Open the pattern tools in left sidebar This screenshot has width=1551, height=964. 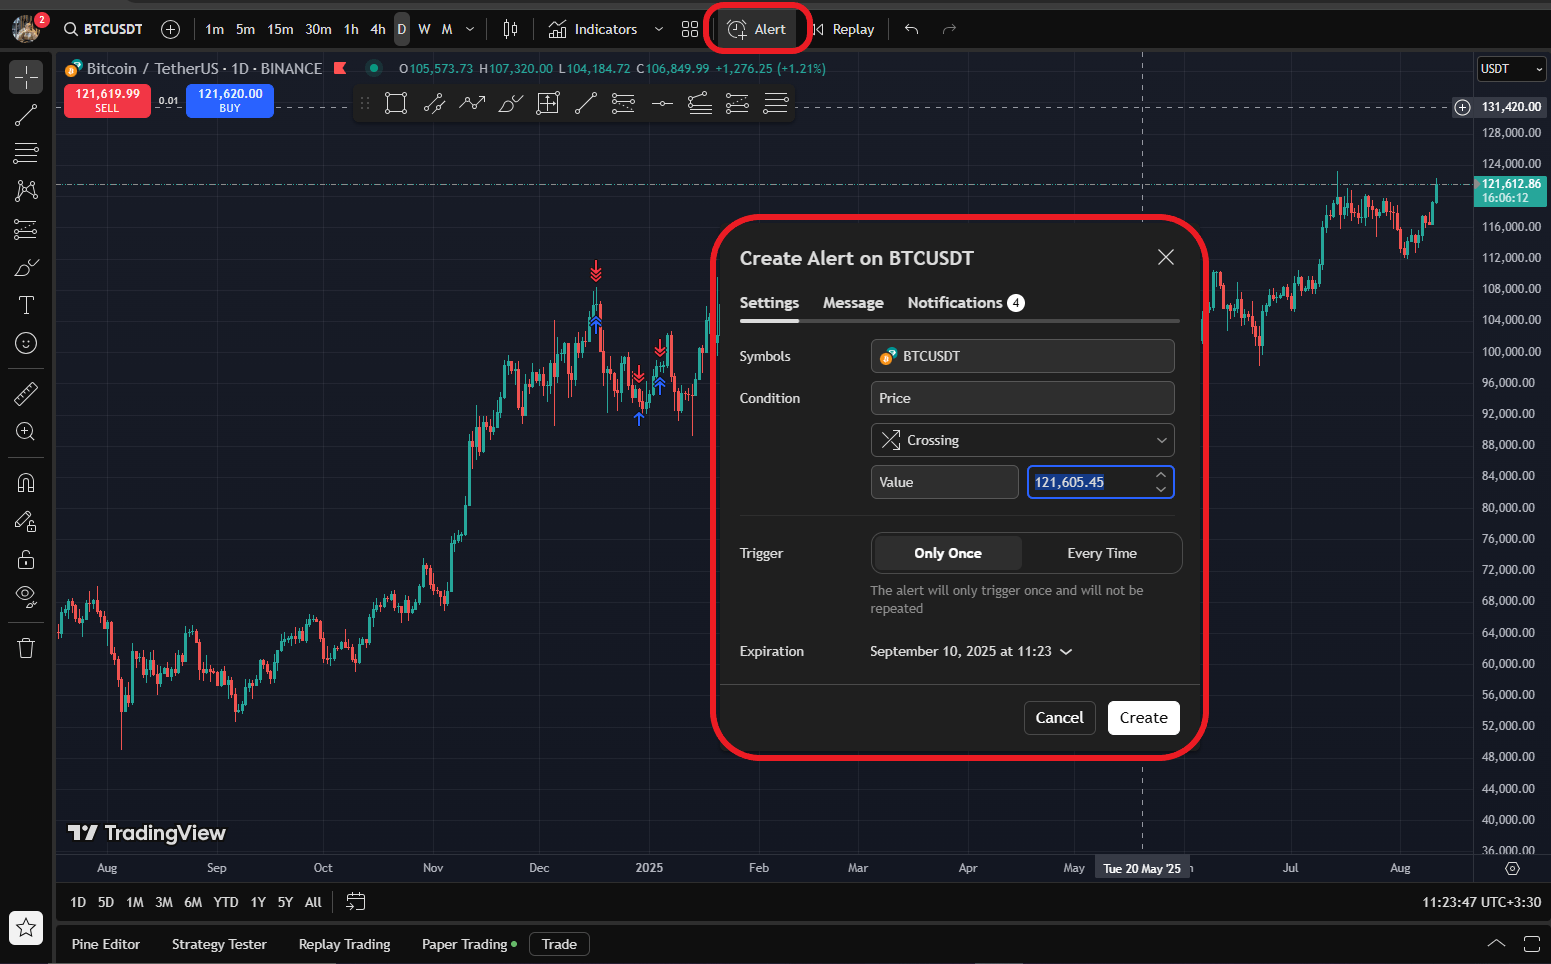26,191
